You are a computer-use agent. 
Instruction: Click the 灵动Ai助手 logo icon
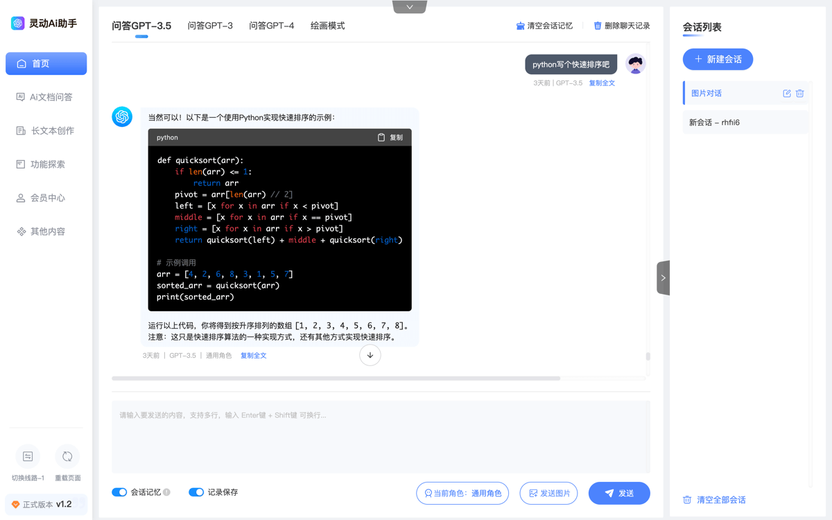18,23
